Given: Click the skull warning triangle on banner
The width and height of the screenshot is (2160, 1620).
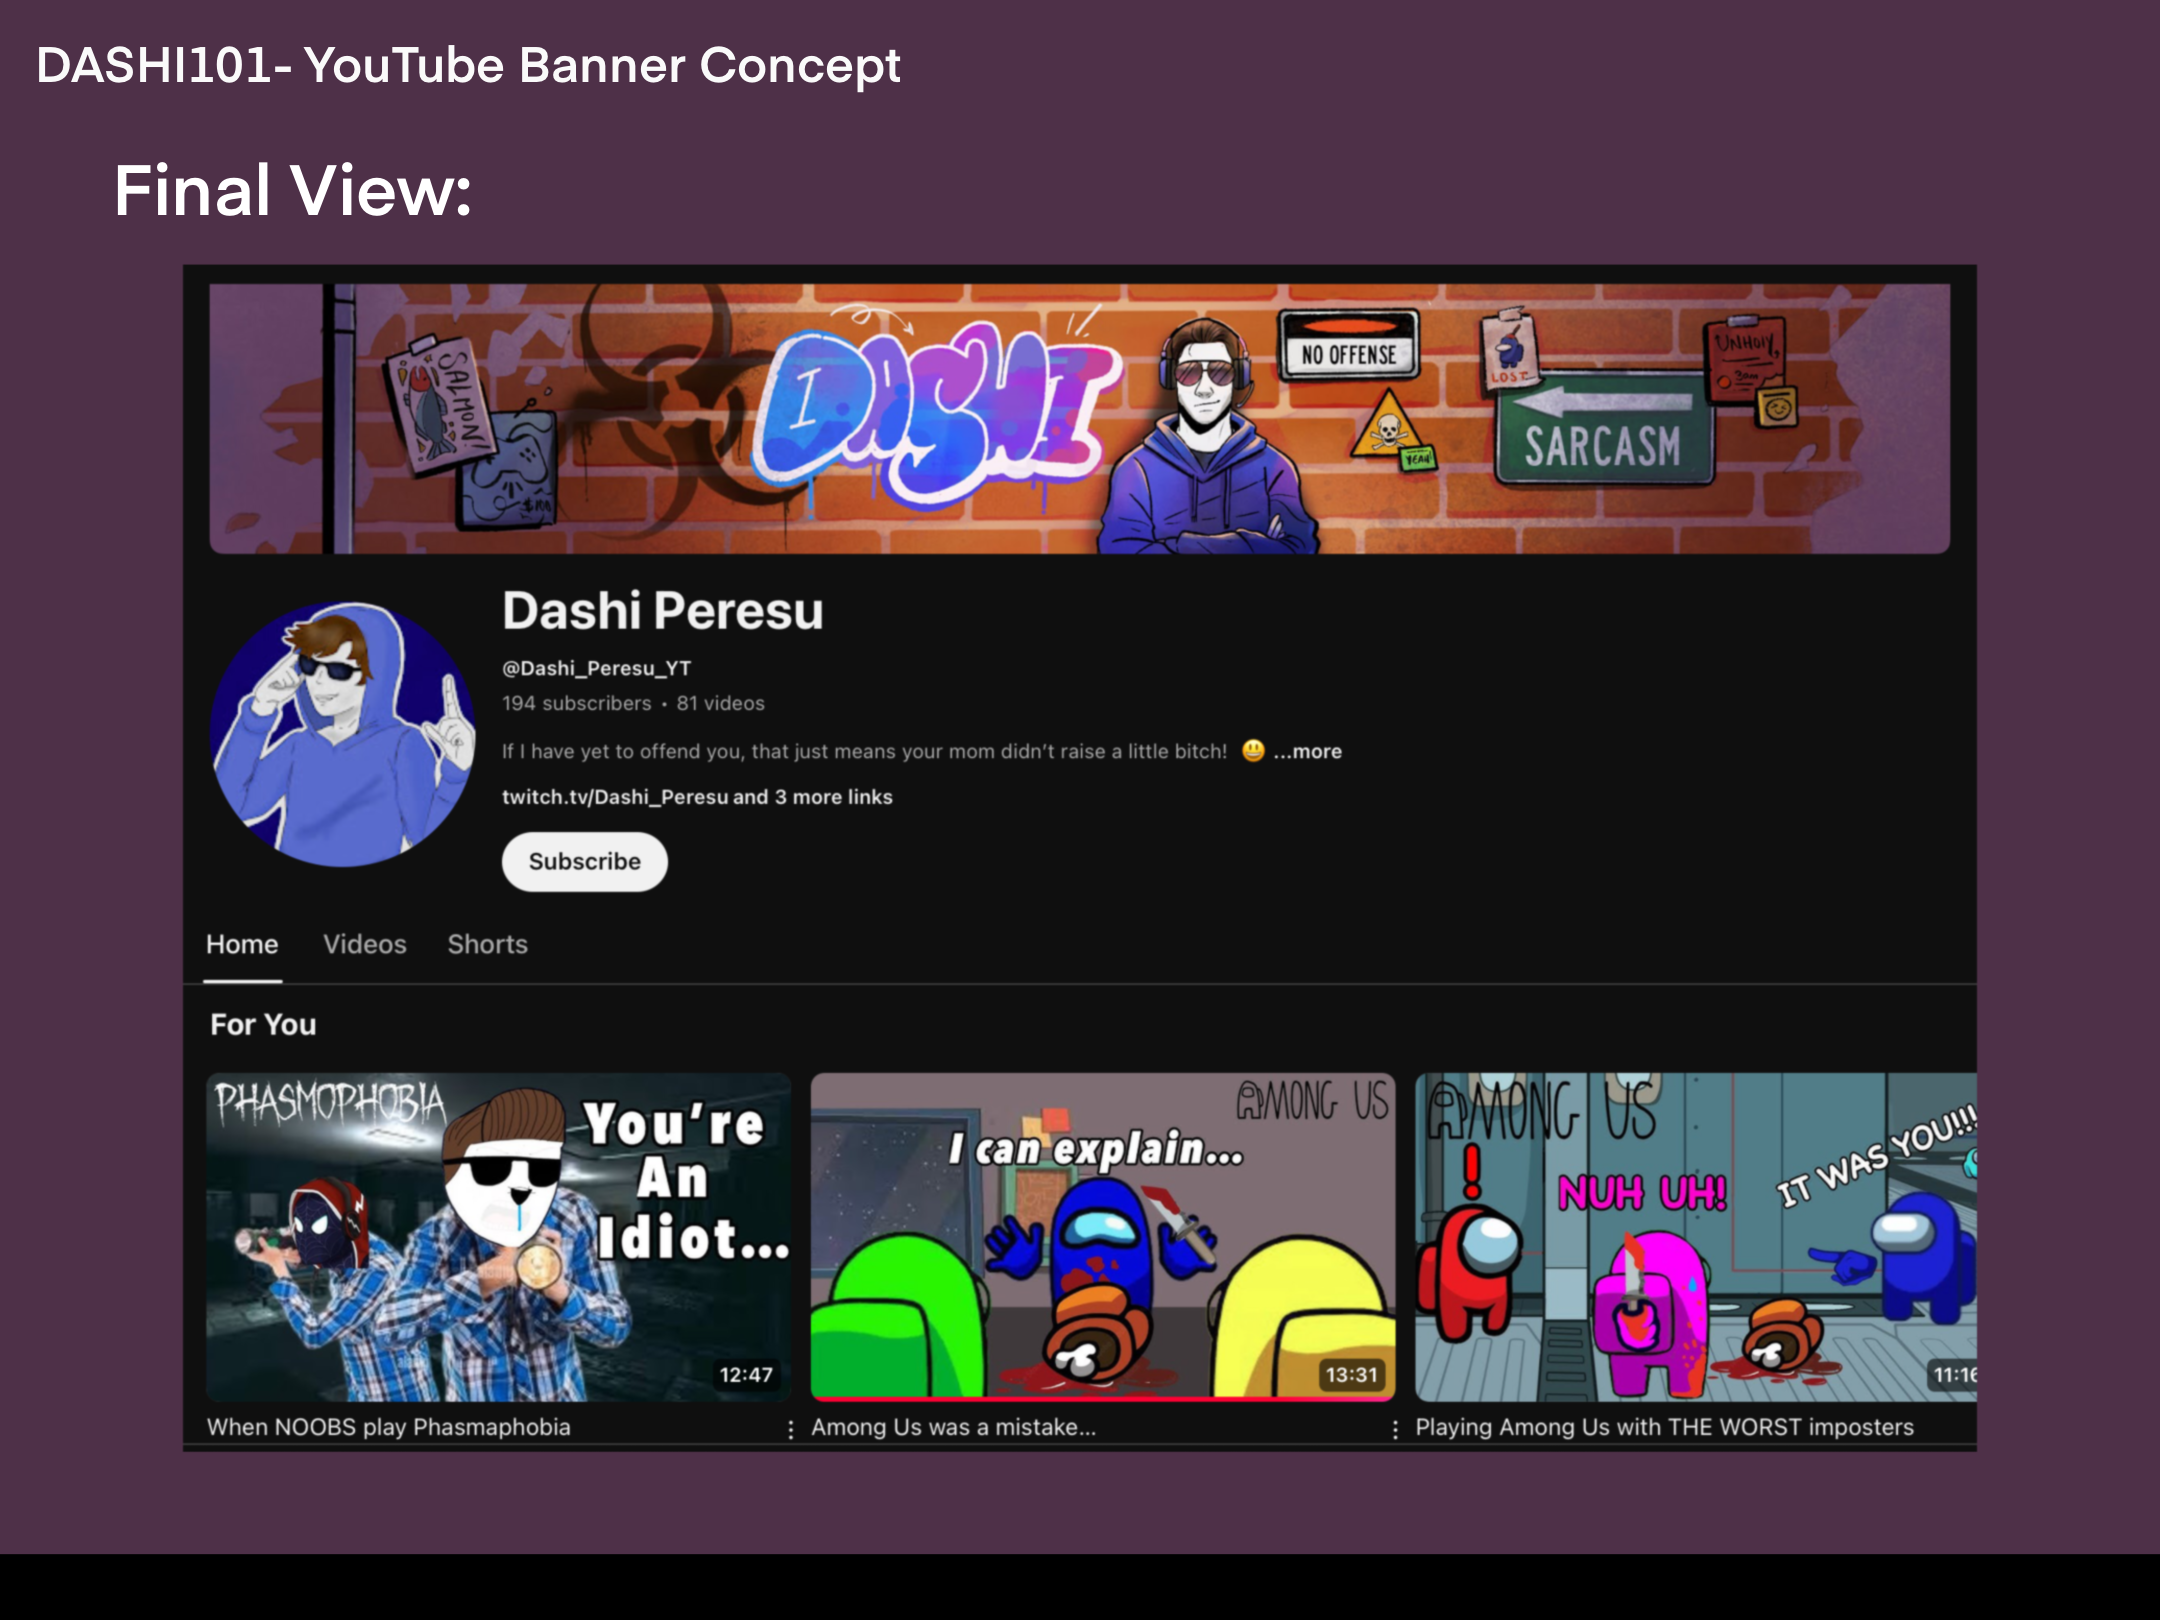Looking at the screenshot, I should click(1387, 426).
